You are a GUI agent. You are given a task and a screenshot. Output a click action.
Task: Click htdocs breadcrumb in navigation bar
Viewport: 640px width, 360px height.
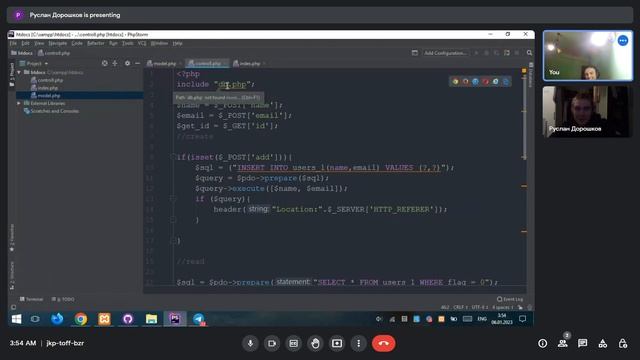pos(22,53)
